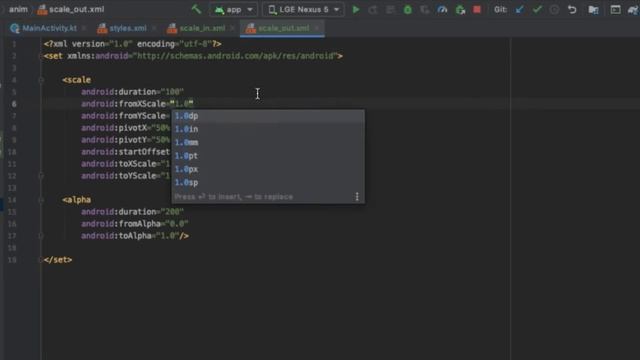The height and width of the screenshot is (360, 640).
Task: Stop the running app with red square
Action: point(477,9)
